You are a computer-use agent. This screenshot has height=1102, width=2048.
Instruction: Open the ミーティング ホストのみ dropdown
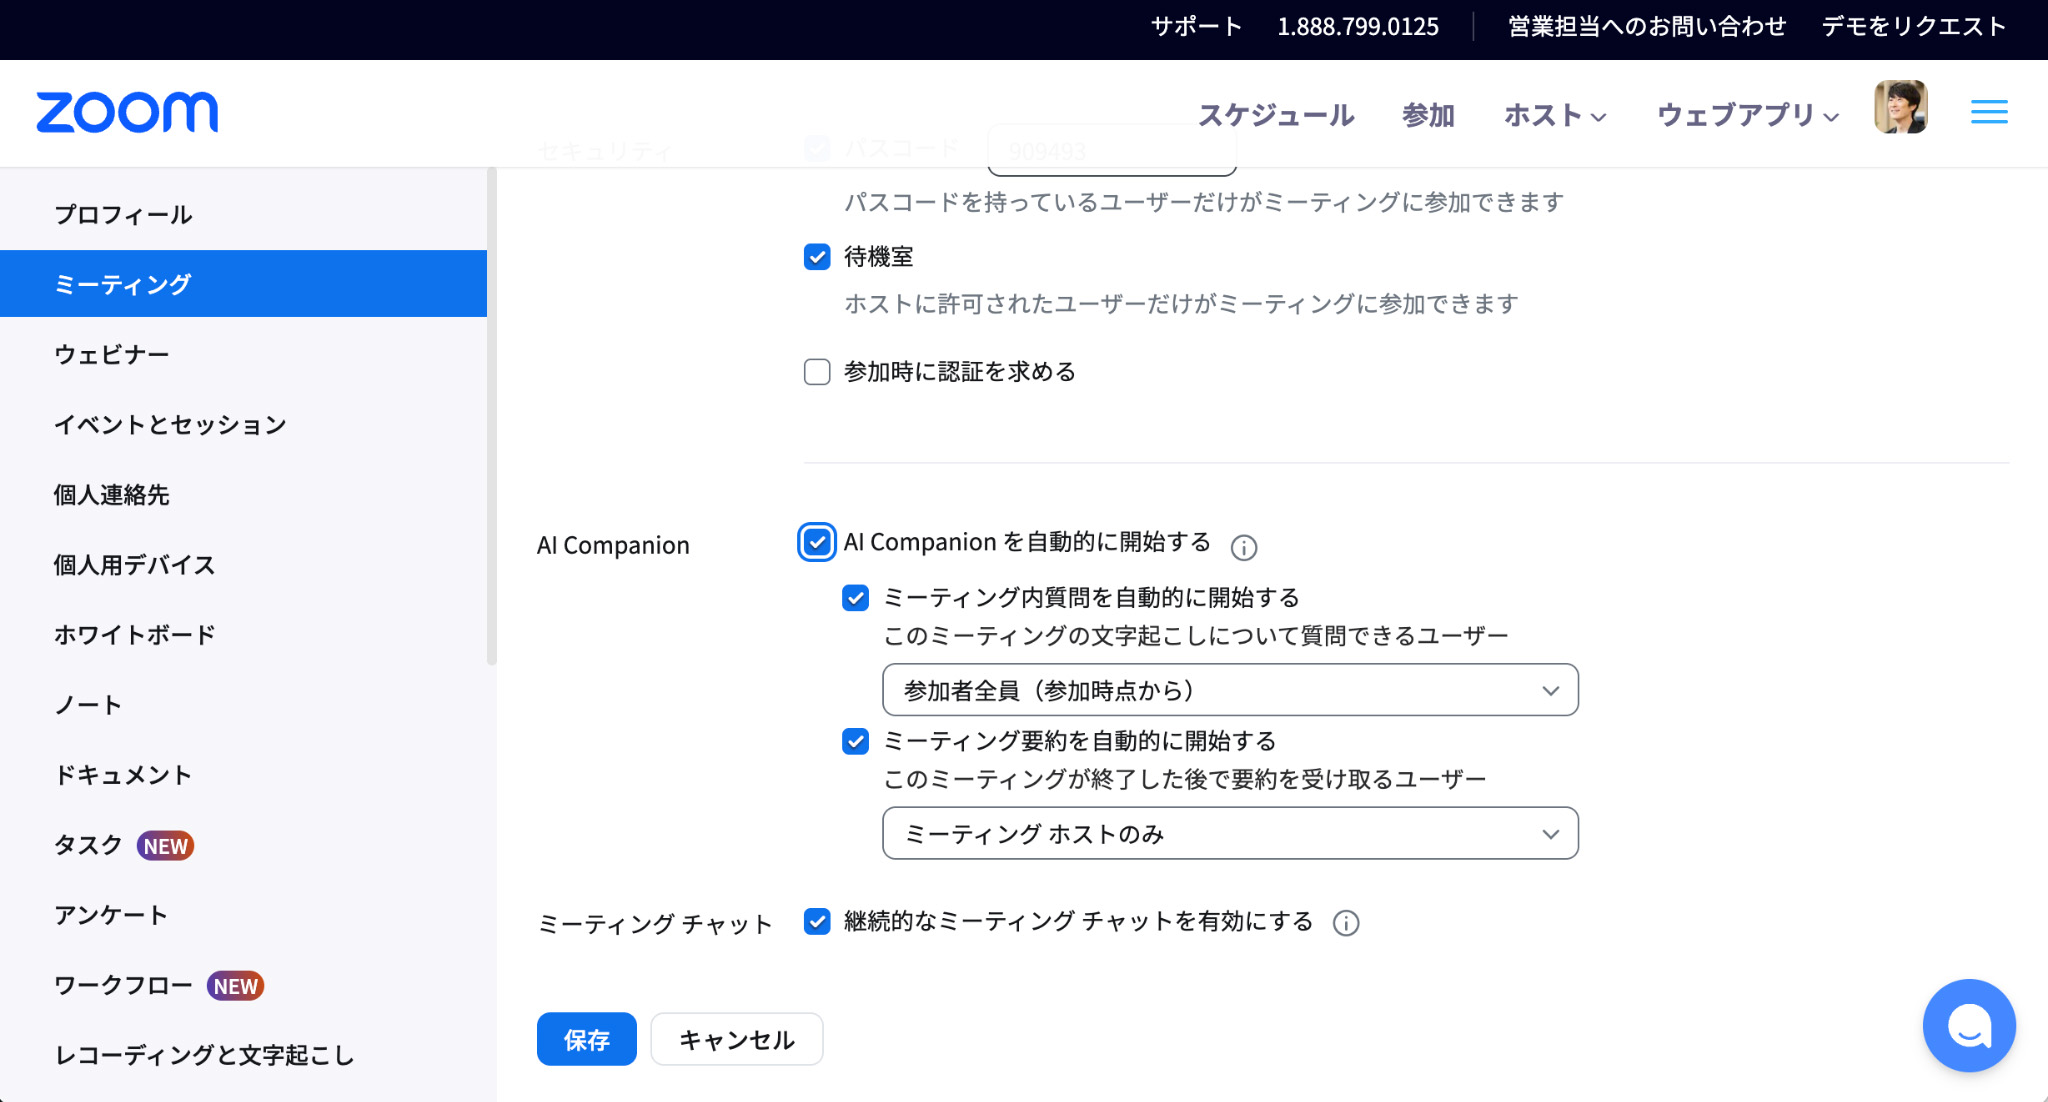click(x=1230, y=833)
